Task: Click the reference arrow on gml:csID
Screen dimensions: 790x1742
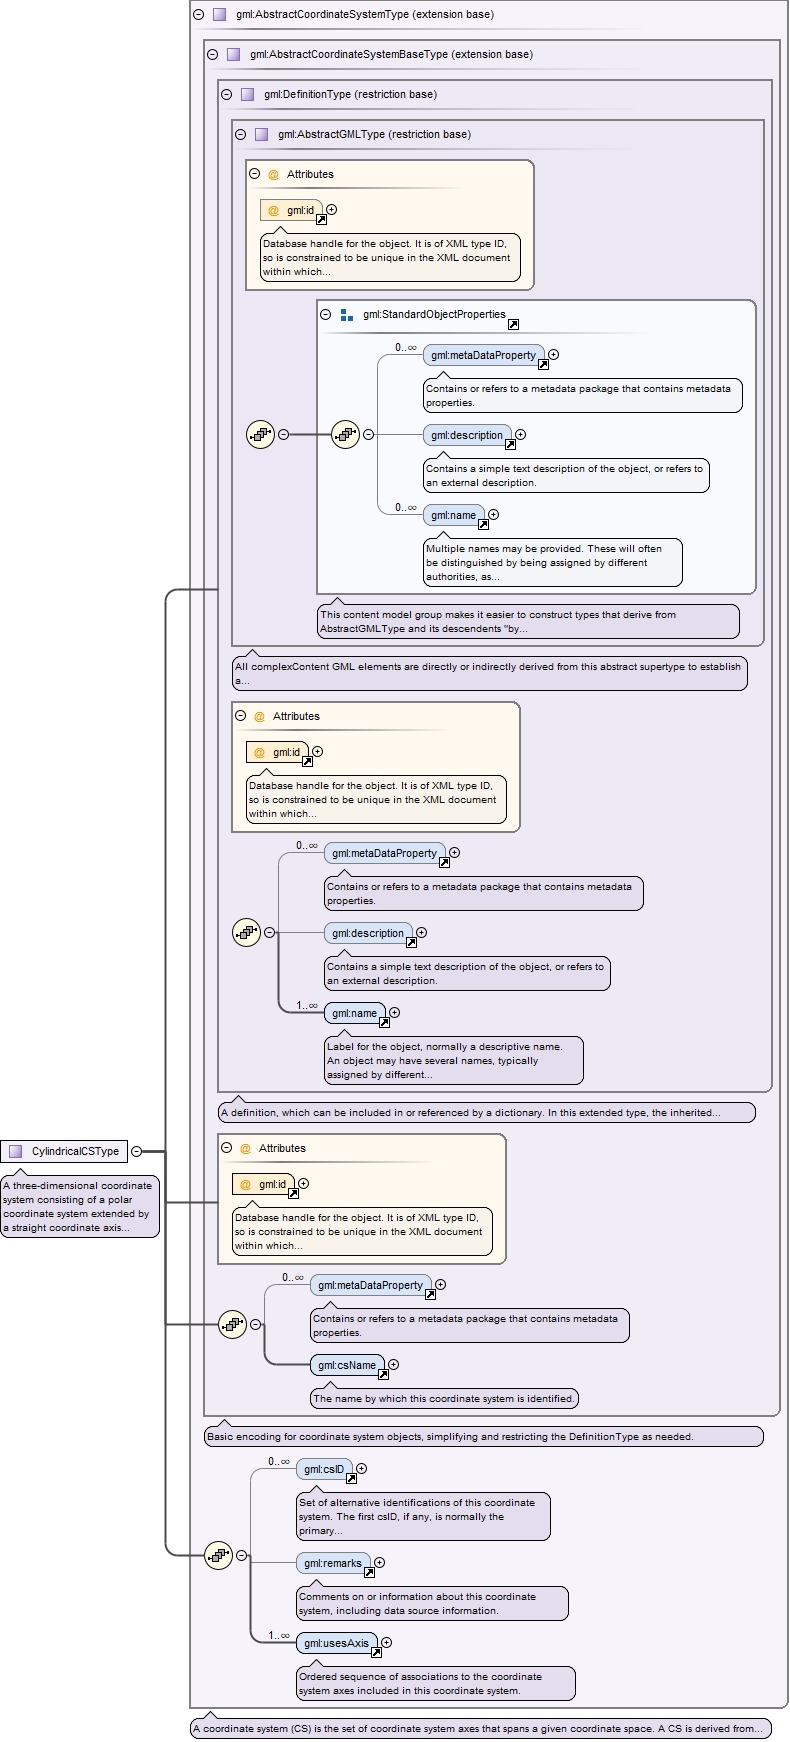Action: click(x=351, y=1478)
